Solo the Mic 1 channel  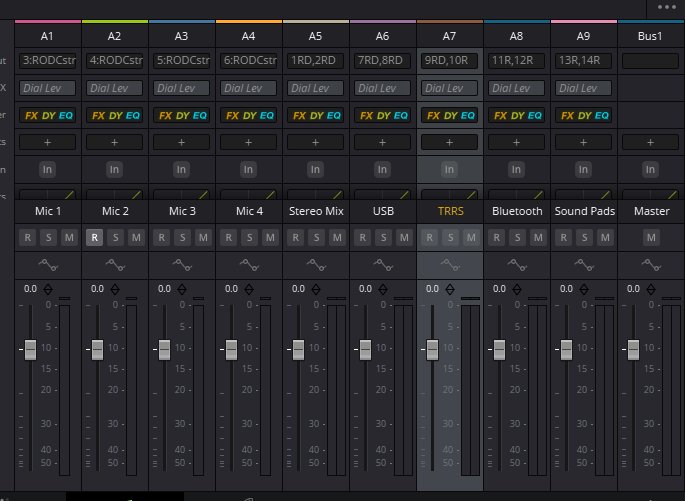click(48, 238)
